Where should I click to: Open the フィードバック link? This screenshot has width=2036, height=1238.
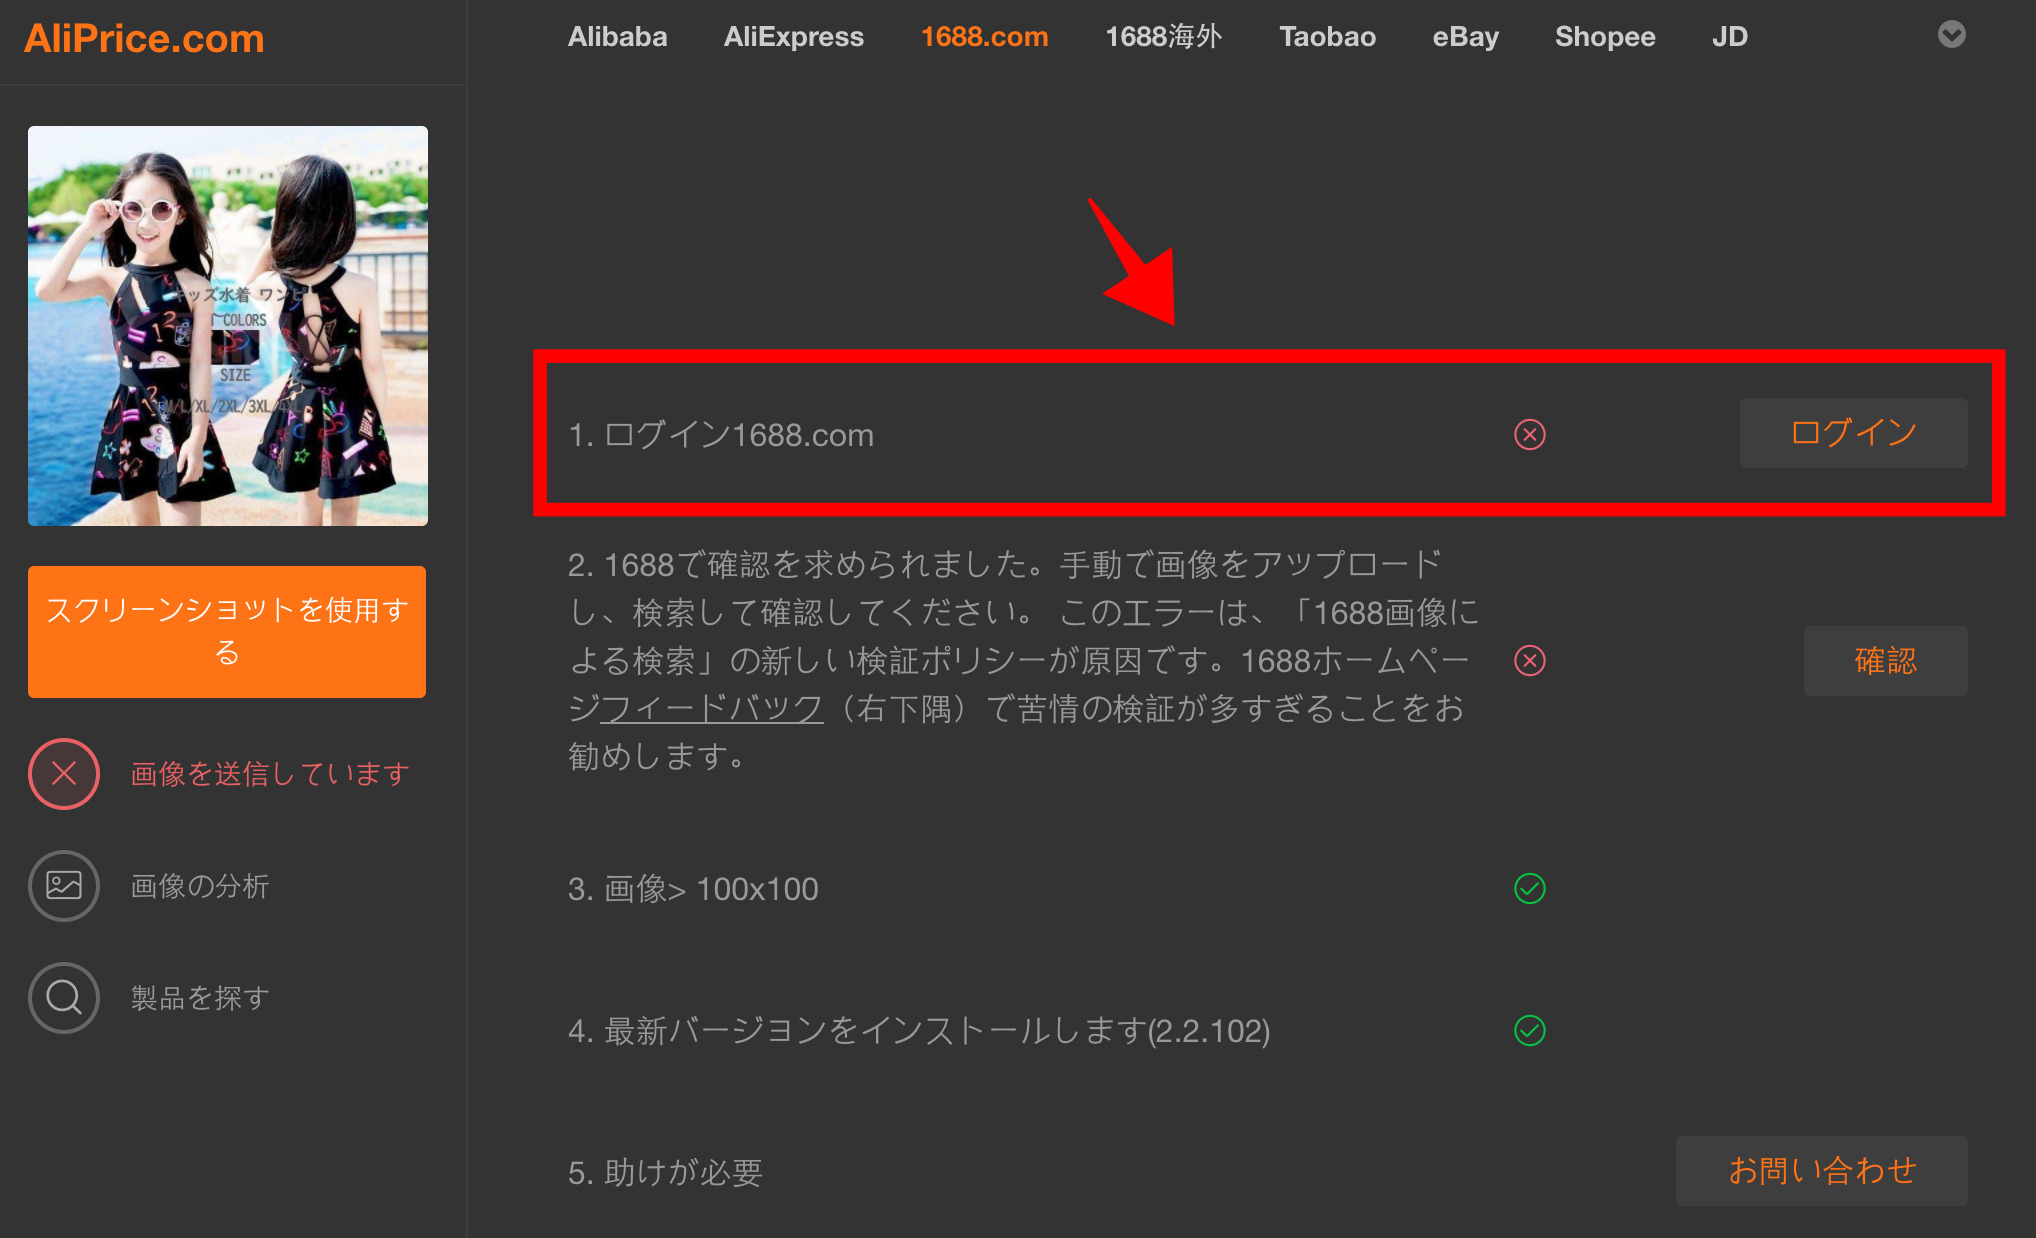pyautogui.click(x=711, y=709)
